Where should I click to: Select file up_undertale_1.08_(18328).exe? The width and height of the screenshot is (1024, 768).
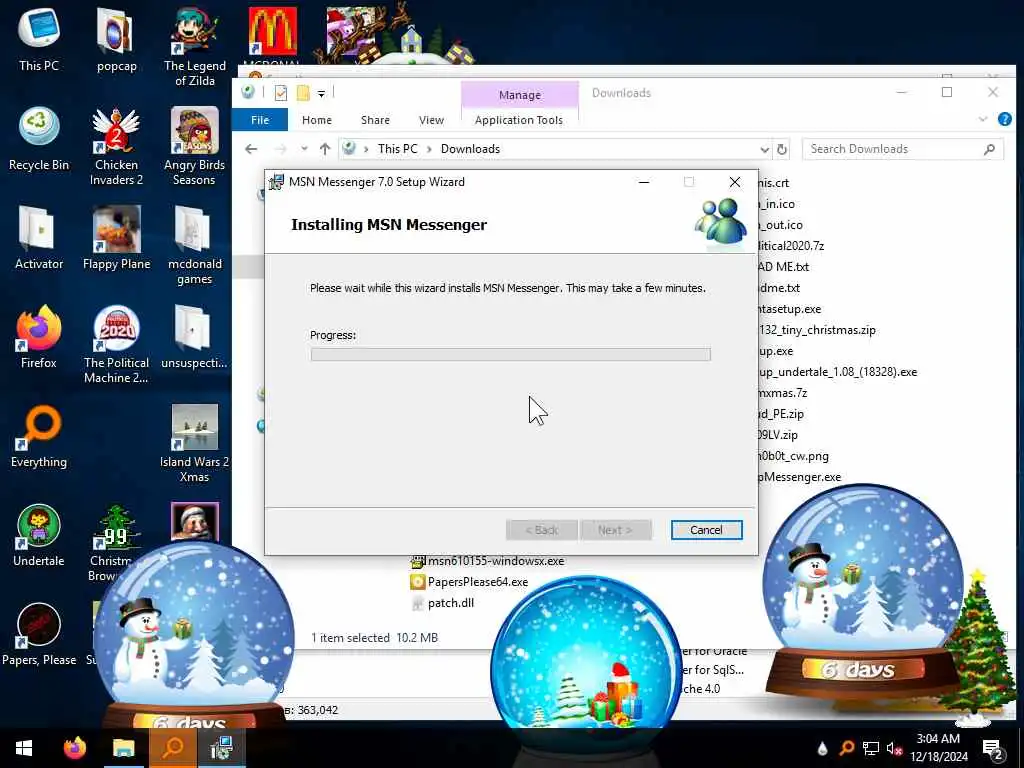(x=837, y=372)
